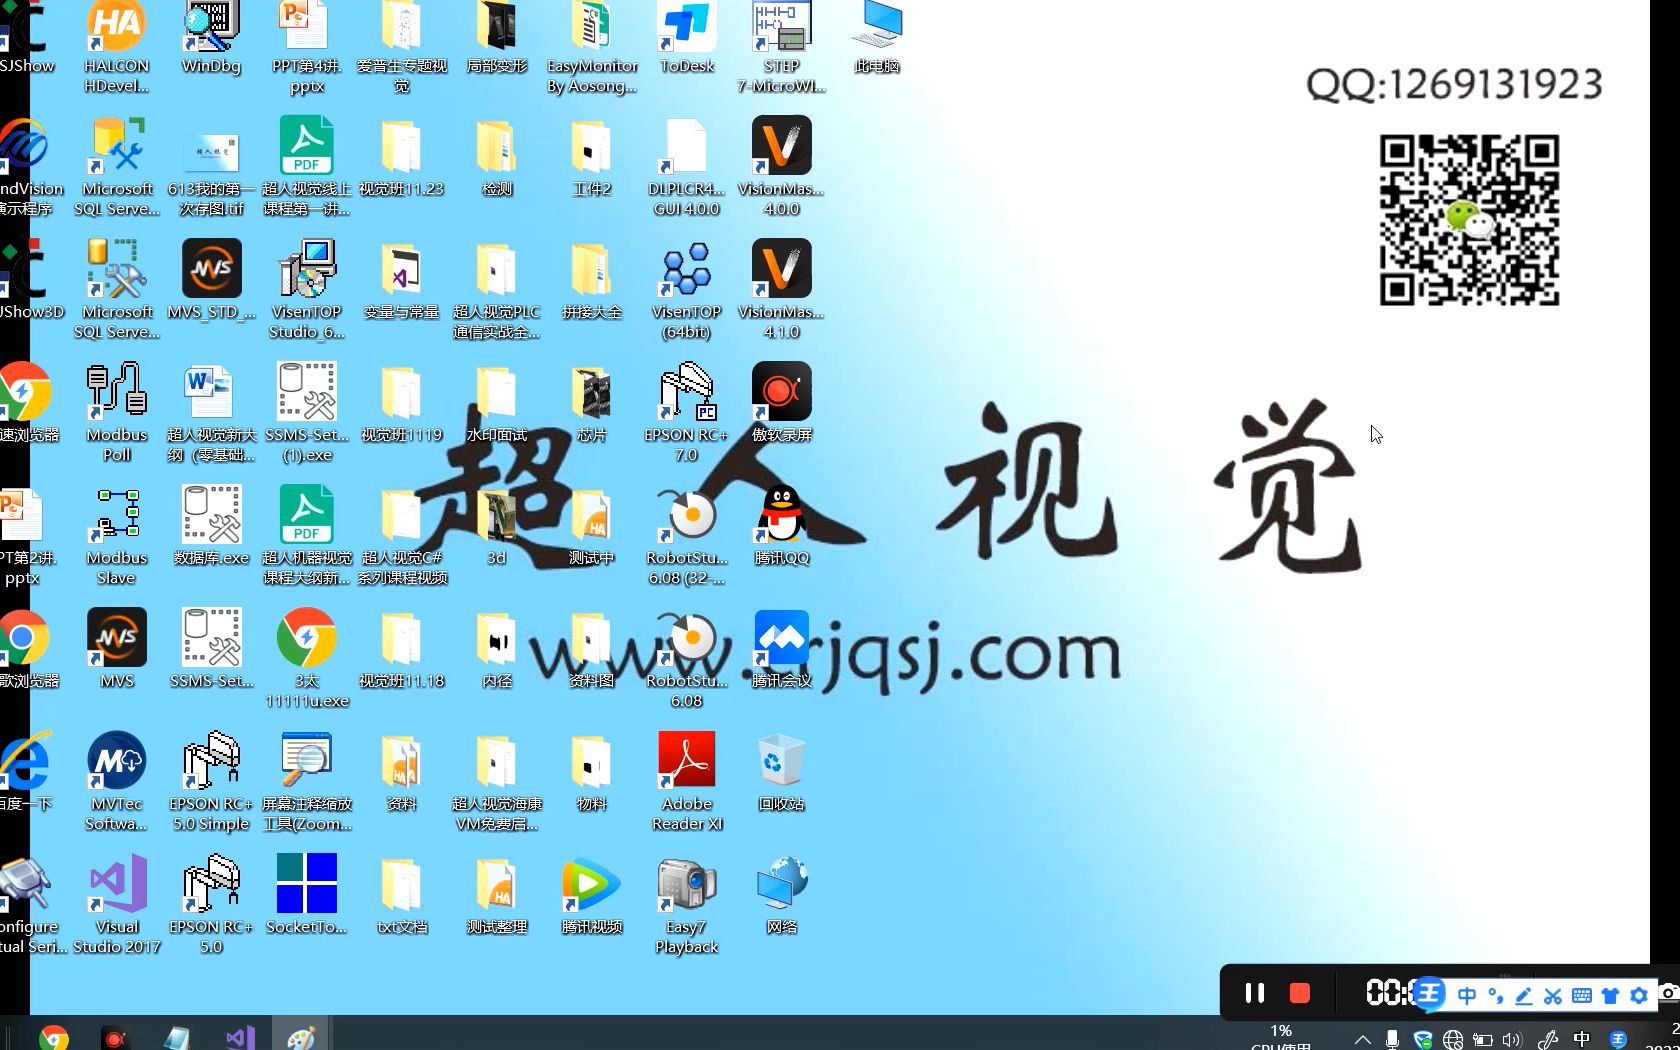1680x1050 pixels.
Task: Open MVS_STD desktop shortcut
Action: click(211, 279)
